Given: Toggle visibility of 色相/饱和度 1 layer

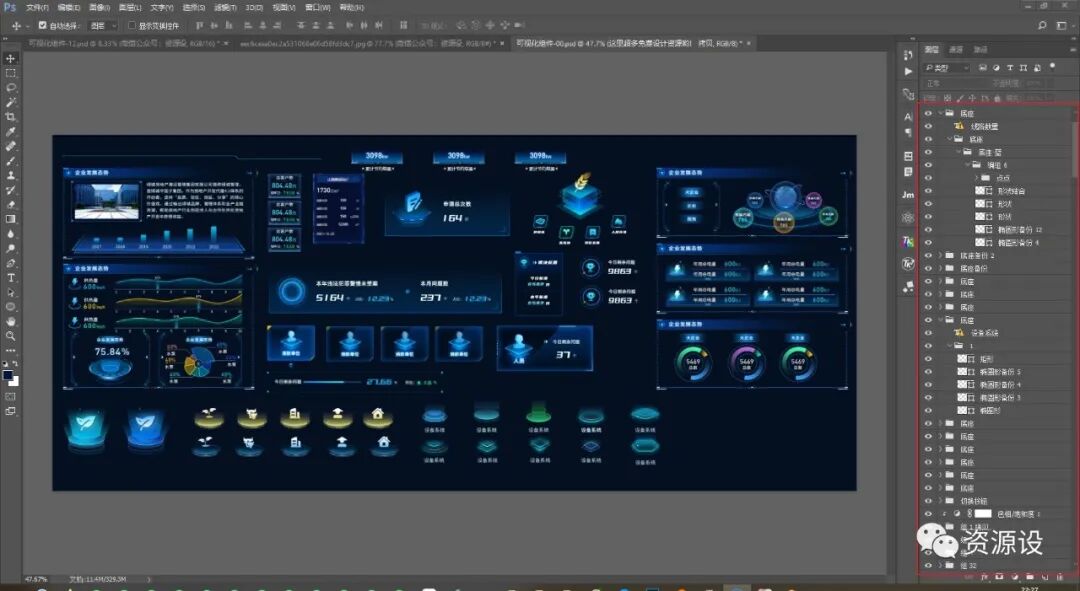Looking at the screenshot, I should point(928,514).
